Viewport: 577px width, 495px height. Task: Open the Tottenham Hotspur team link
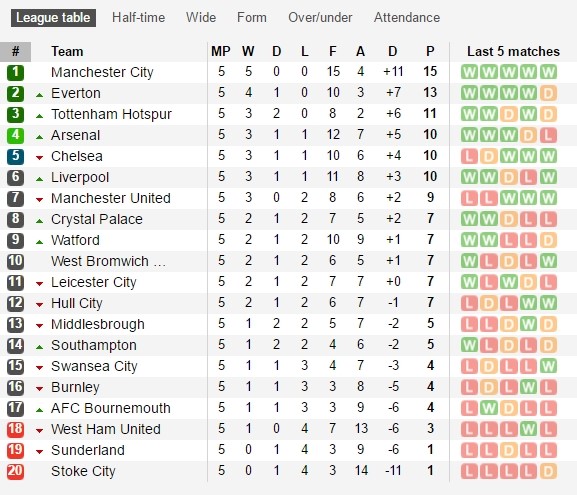(x=111, y=114)
